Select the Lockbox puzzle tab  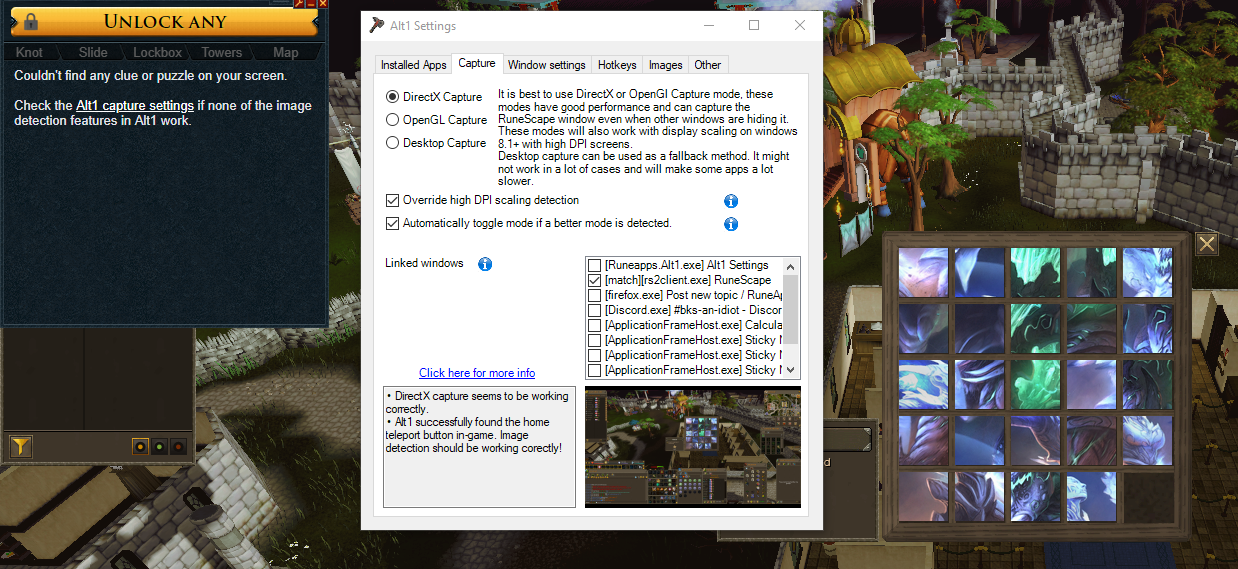click(x=158, y=52)
